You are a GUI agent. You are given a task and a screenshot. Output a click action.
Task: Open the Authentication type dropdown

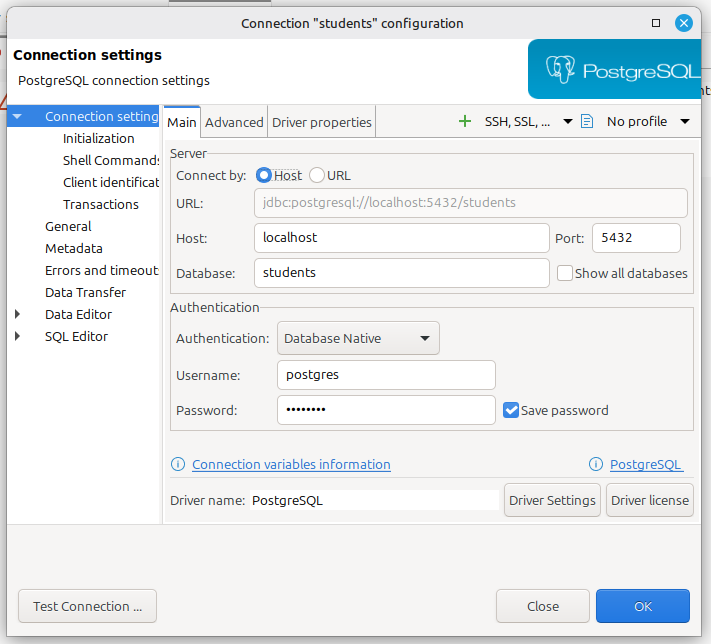pyautogui.click(x=358, y=338)
